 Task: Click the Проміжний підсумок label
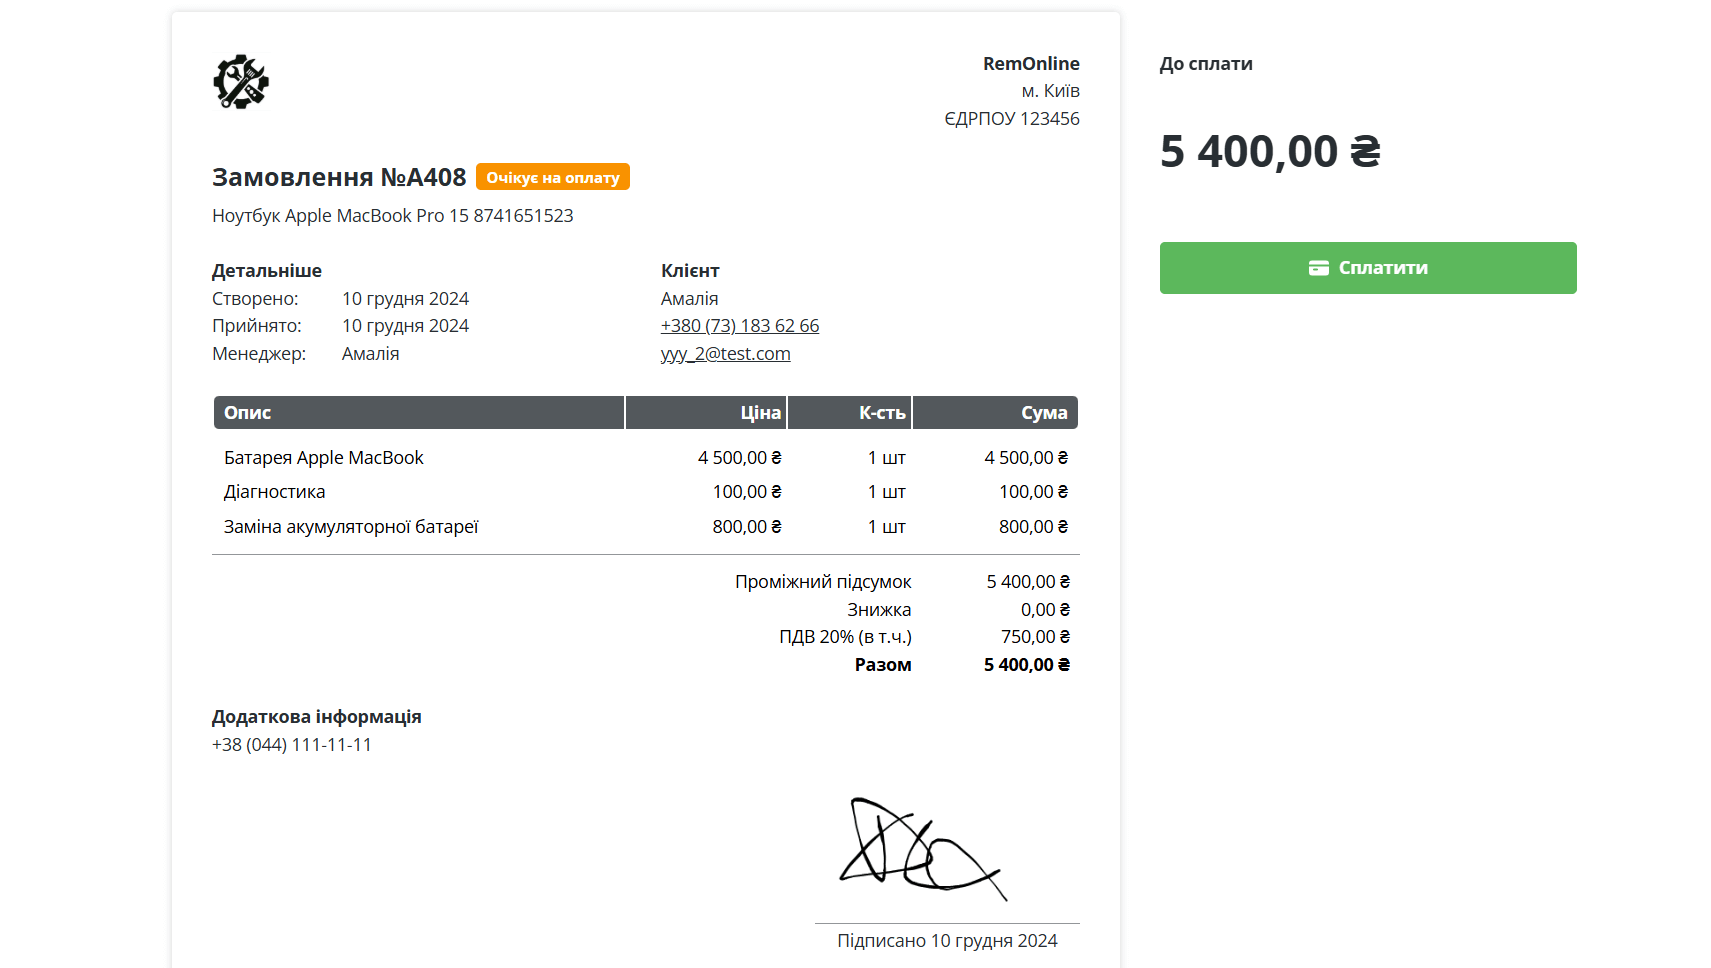pyautogui.click(x=823, y=582)
